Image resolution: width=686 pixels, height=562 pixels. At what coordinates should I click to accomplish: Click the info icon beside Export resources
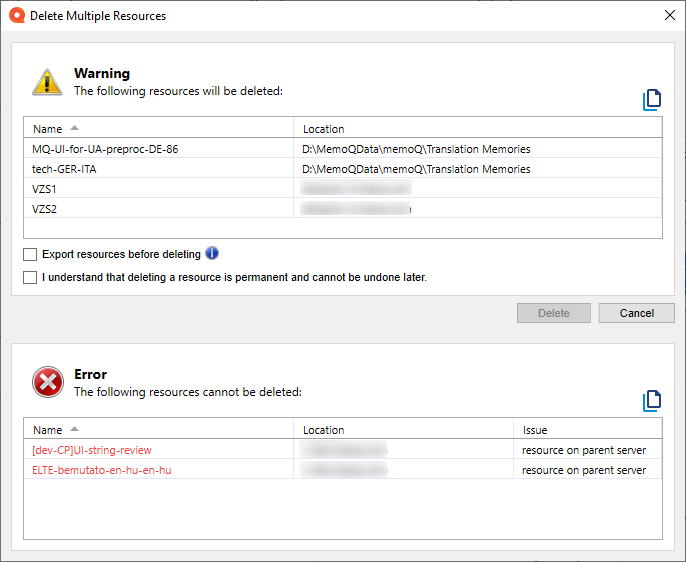tap(211, 254)
